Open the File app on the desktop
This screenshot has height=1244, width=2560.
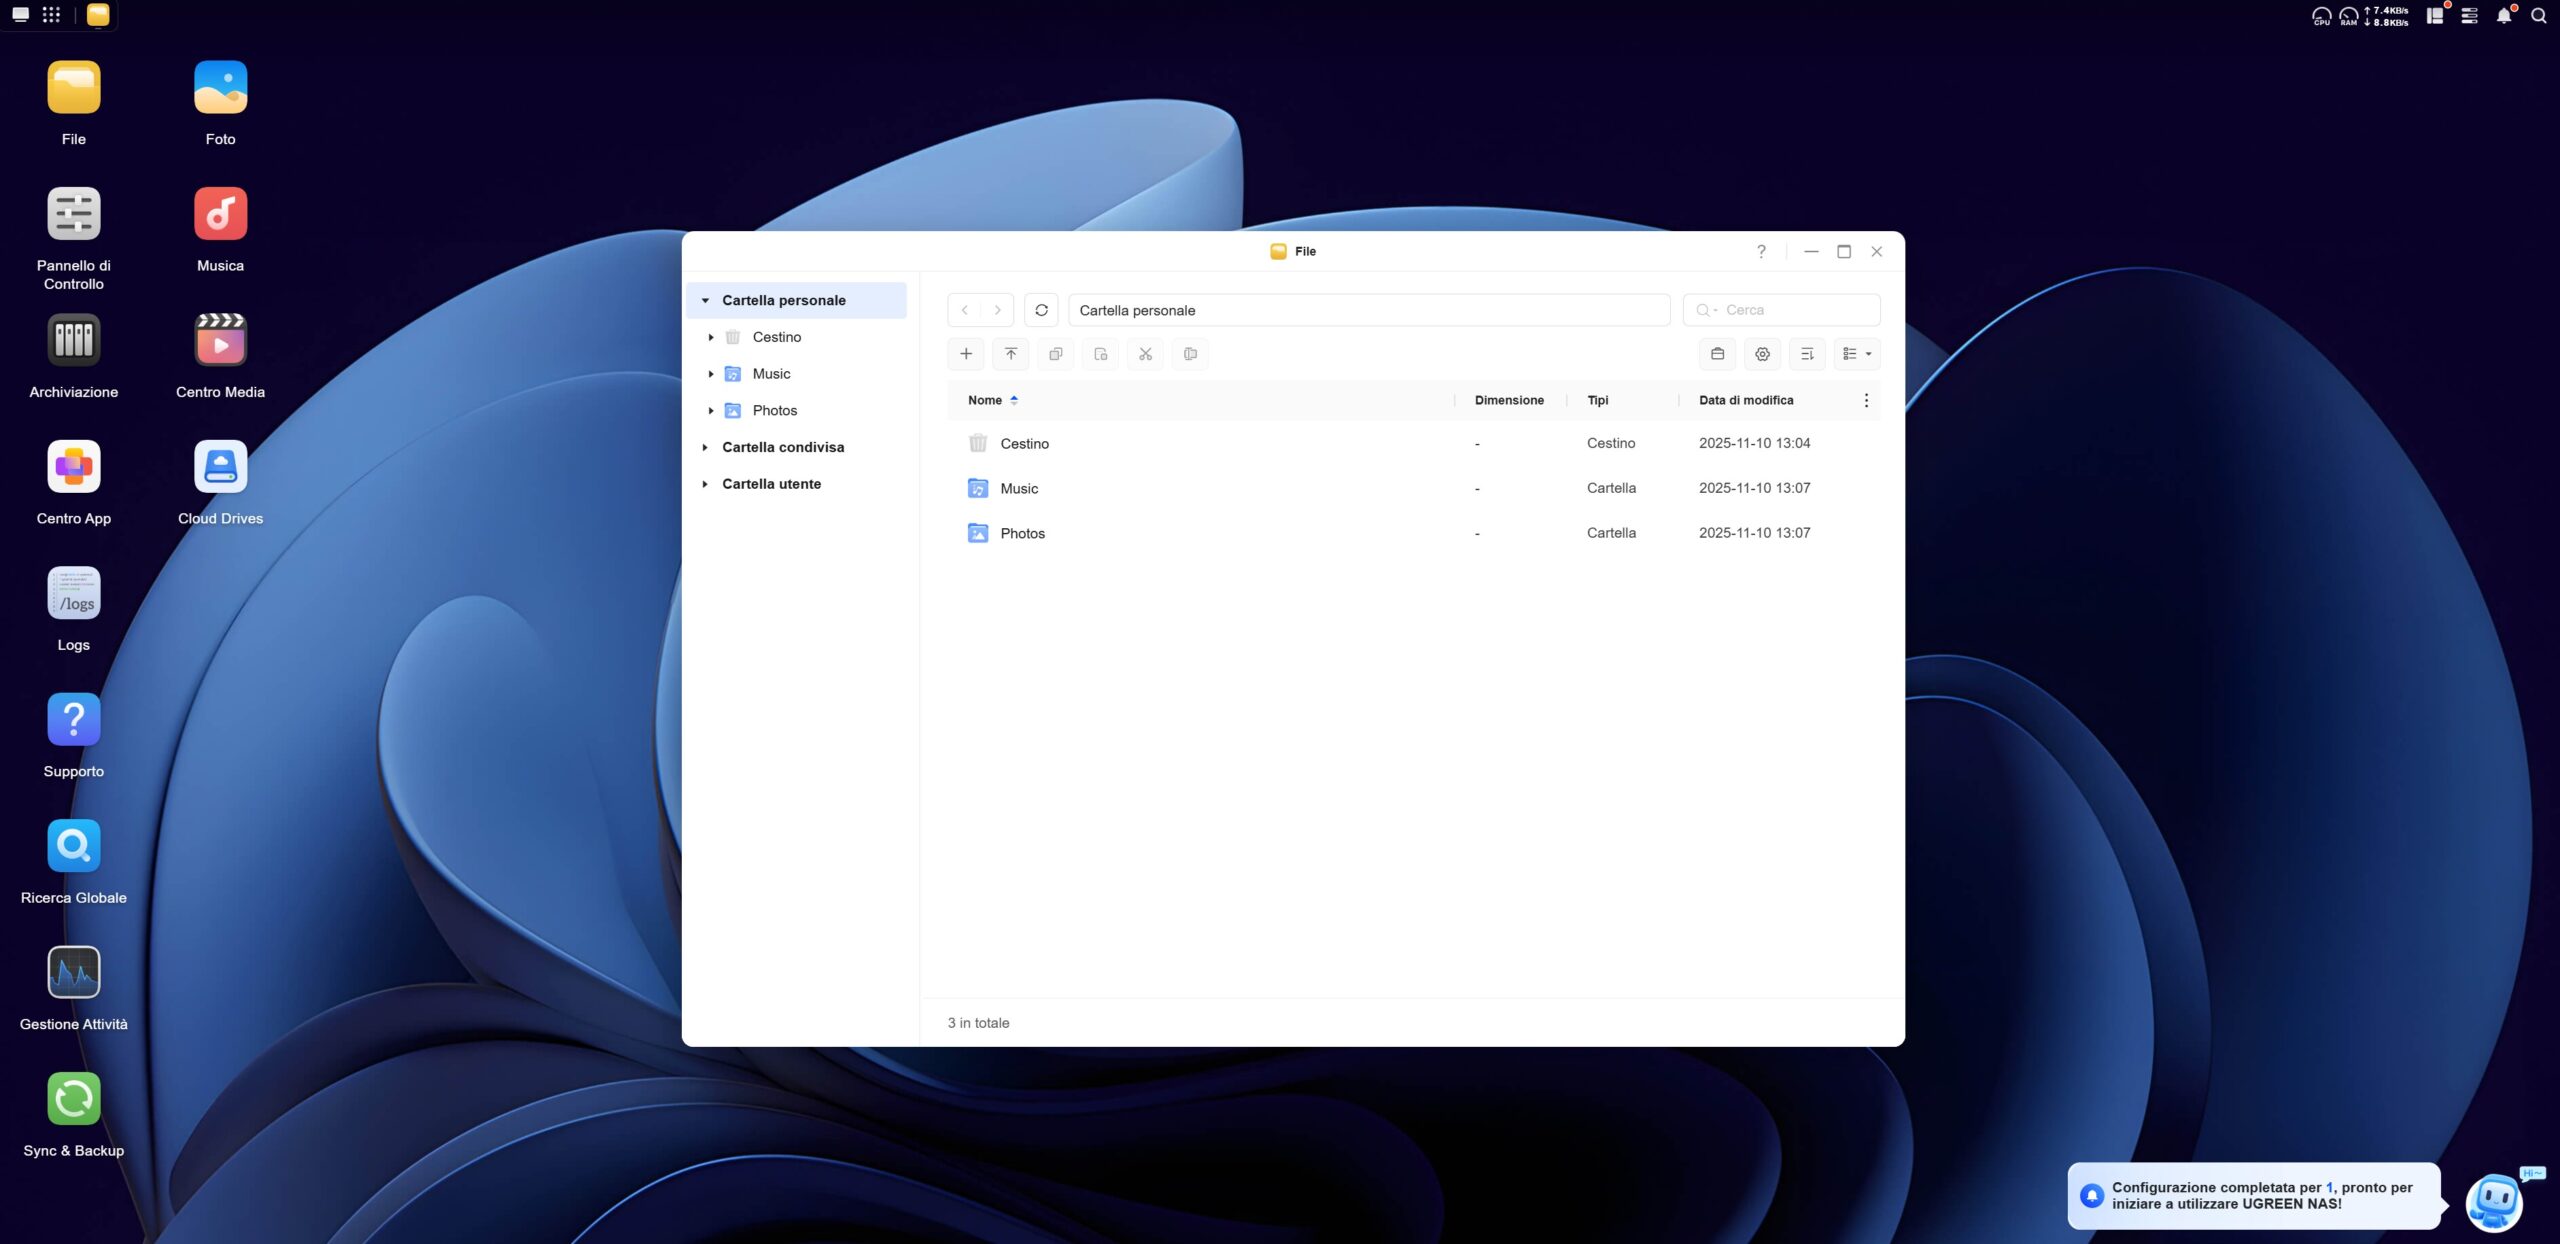(73, 88)
